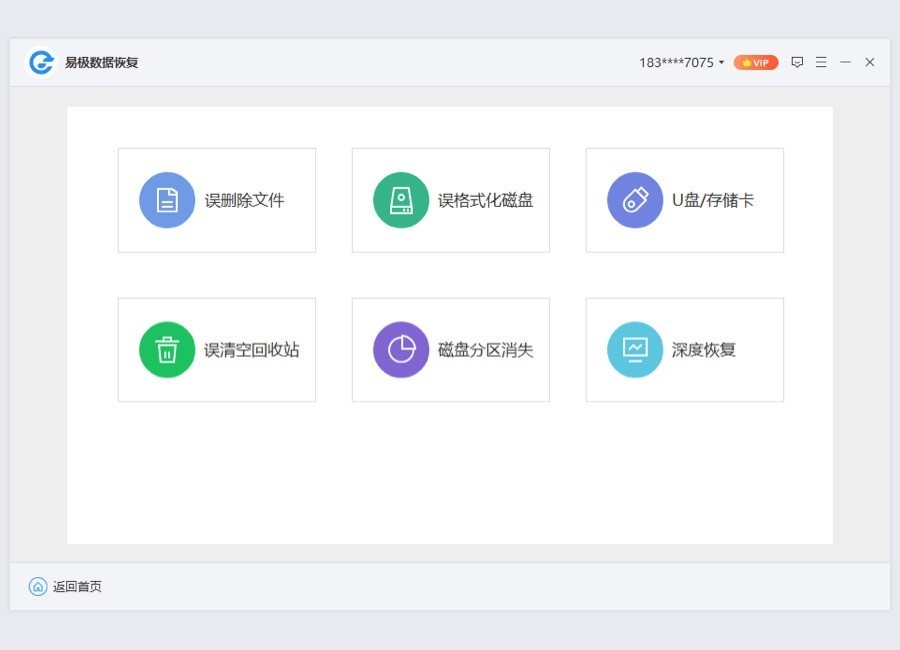The image size is (900, 650).
Task: Click the green trash bin icon
Action: [x=167, y=350]
